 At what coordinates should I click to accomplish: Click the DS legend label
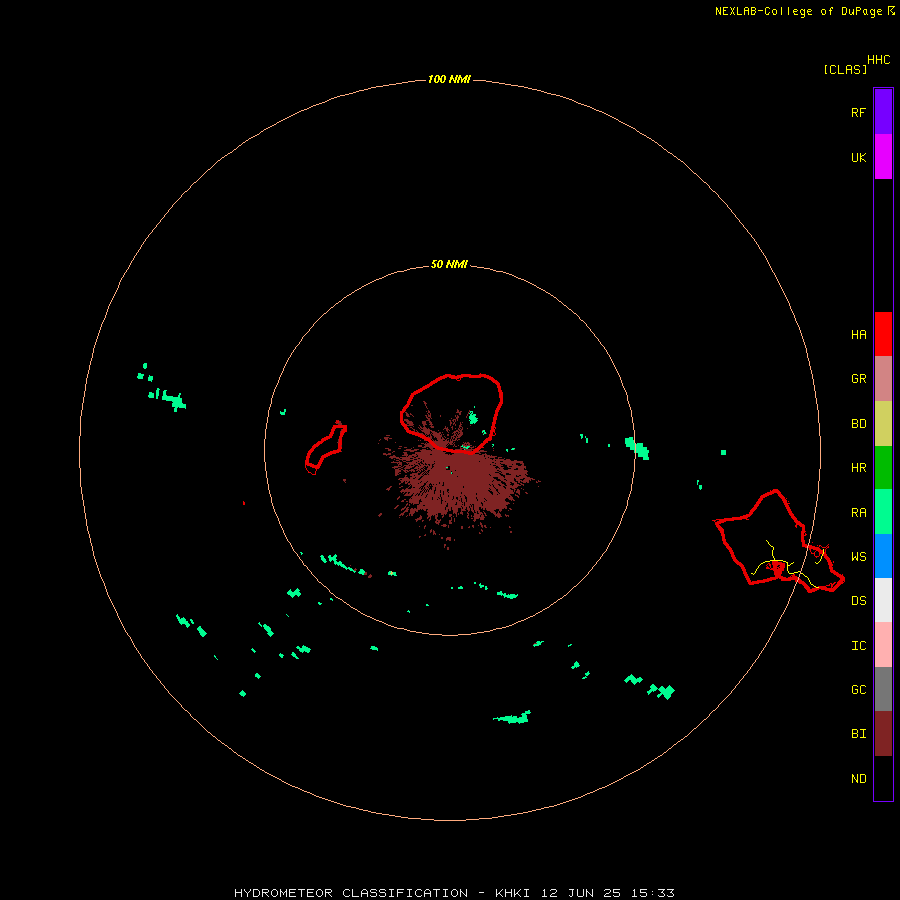(858, 601)
